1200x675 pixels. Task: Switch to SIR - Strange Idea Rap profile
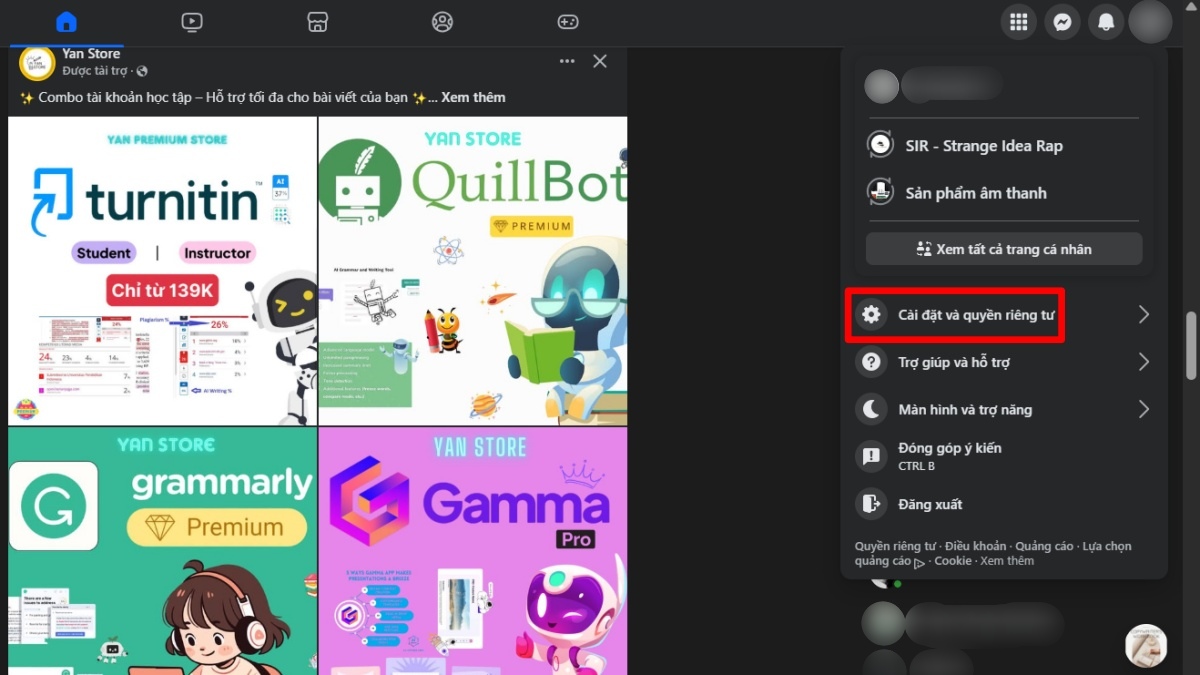(x=1002, y=145)
